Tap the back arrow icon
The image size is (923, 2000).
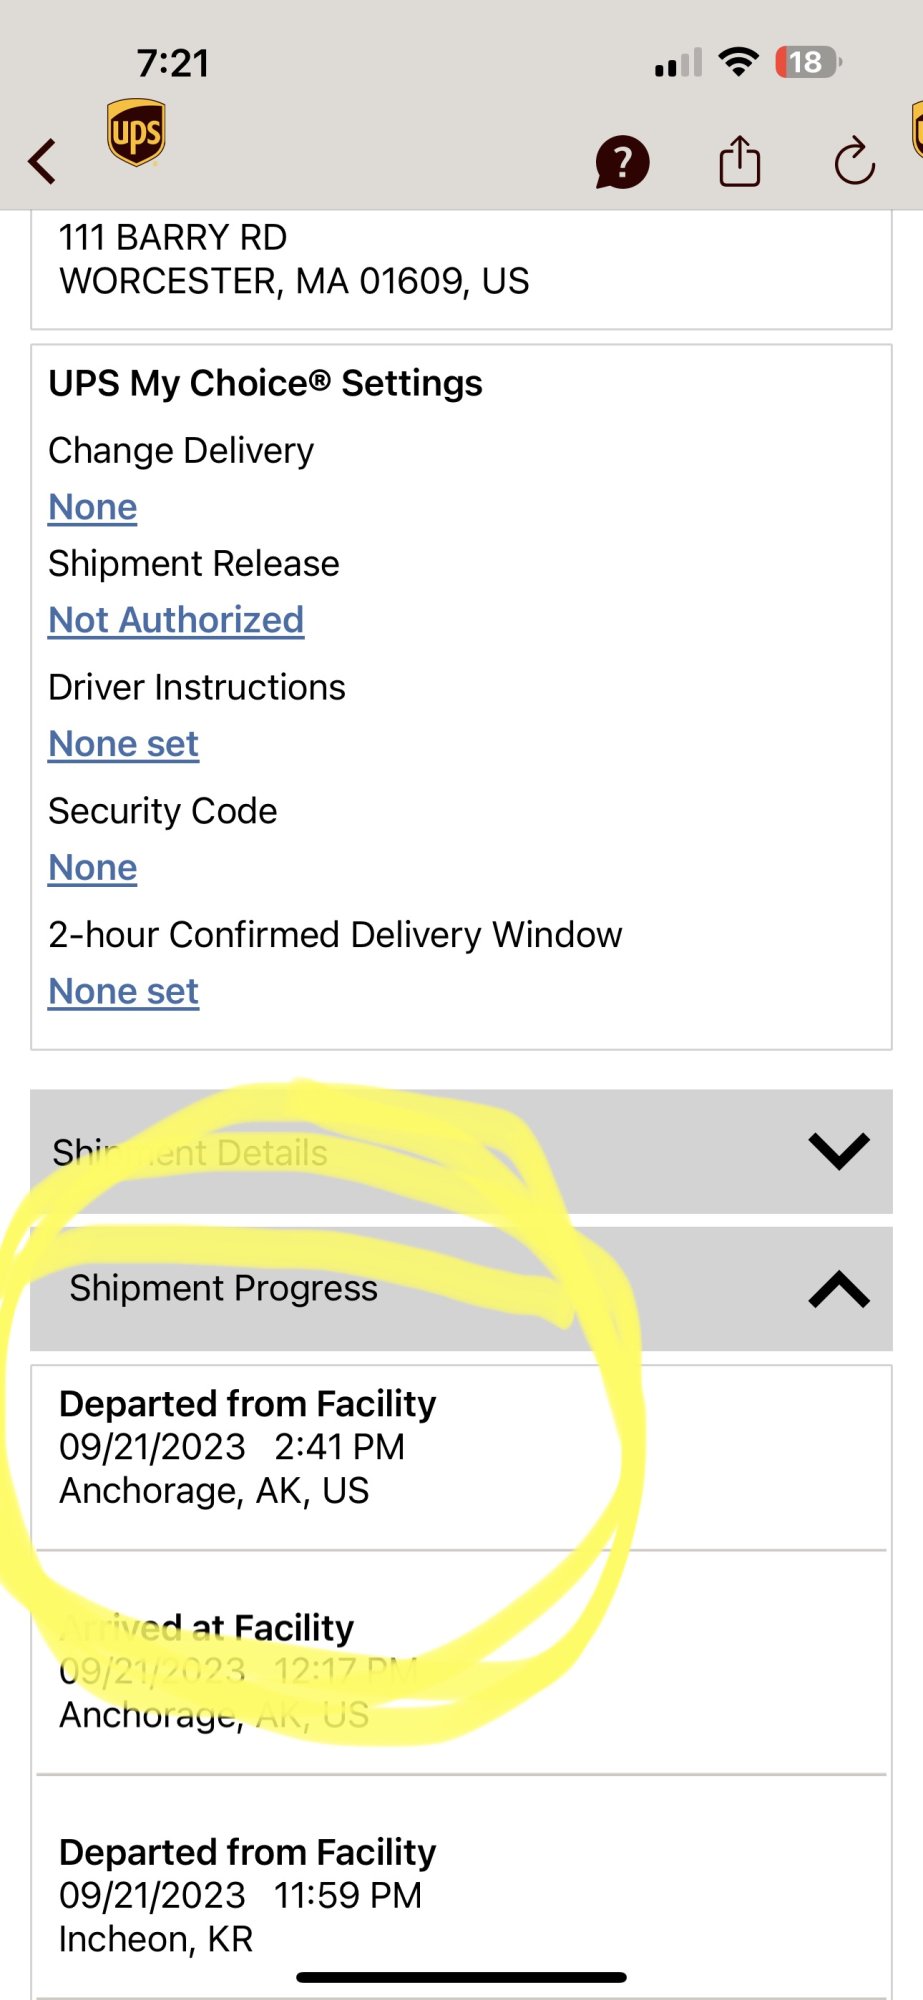click(42, 161)
